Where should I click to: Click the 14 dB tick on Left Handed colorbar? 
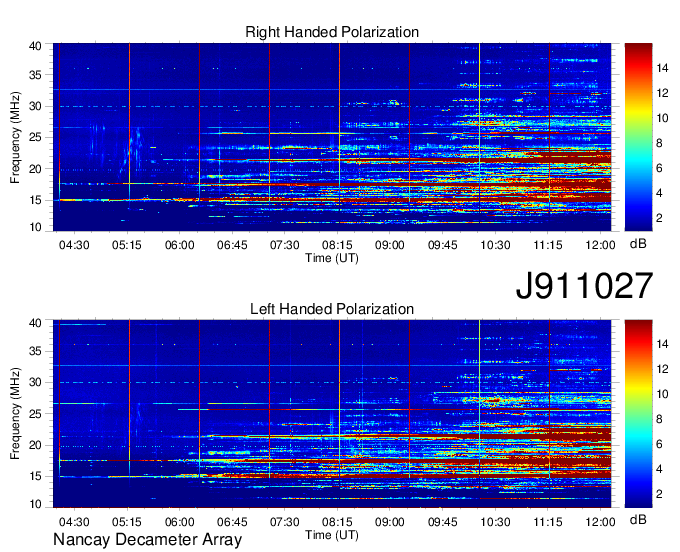(x=662, y=344)
